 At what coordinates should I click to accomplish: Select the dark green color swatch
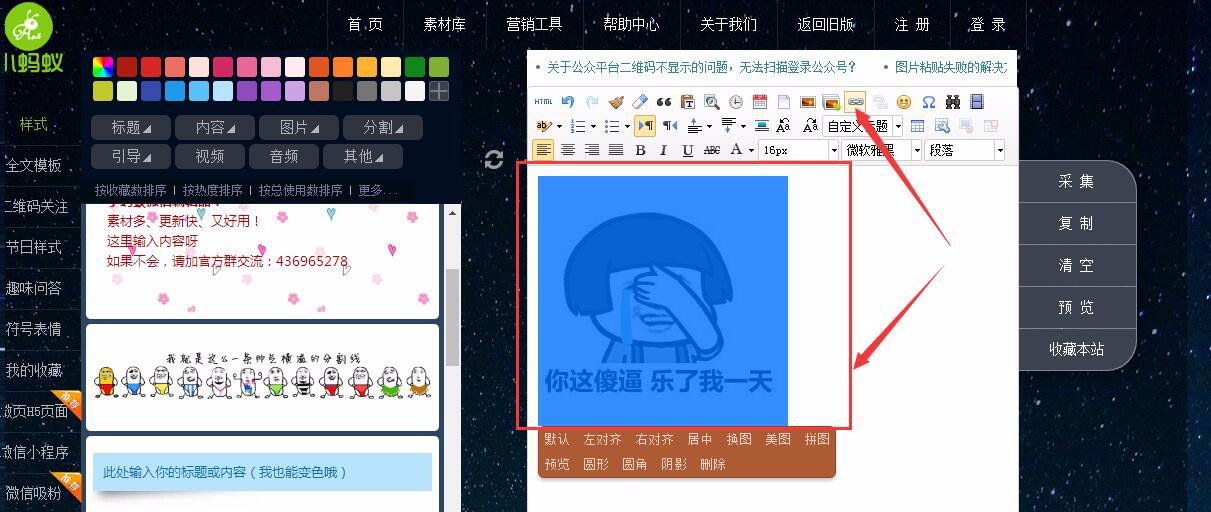tap(415, 67)
